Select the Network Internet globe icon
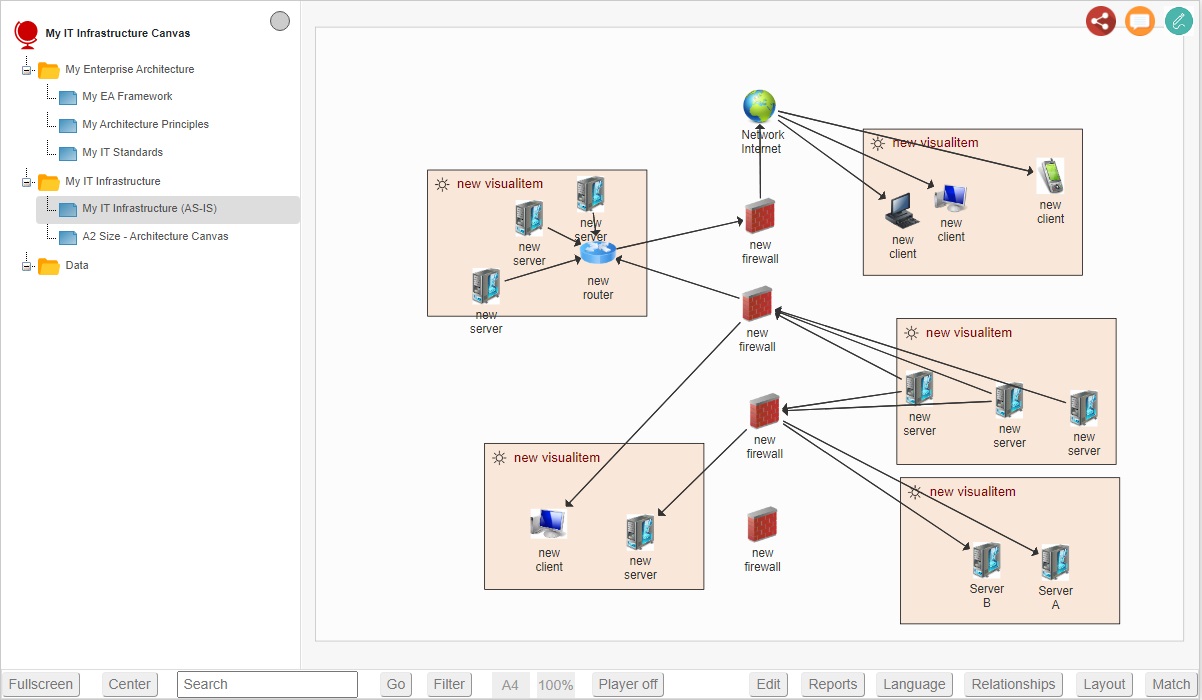The image size is (1202, 700). (760, 107)
